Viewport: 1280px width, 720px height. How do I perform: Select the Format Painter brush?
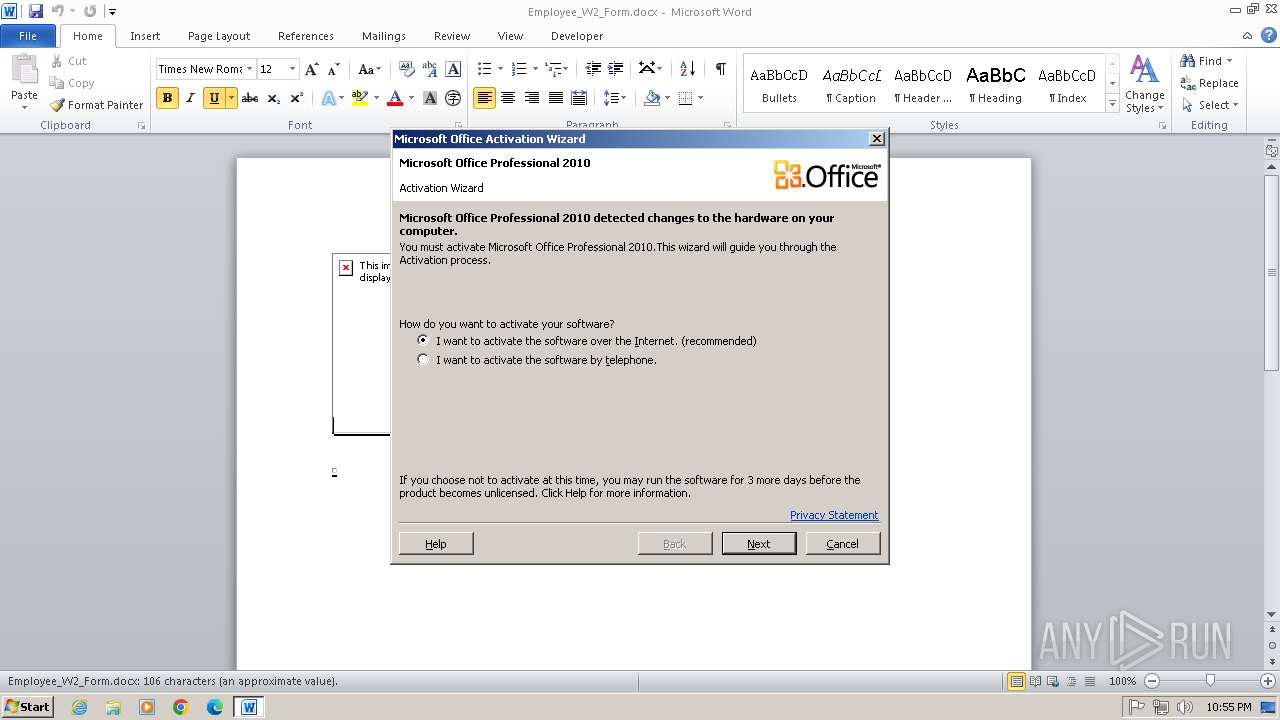coord(57,105)
